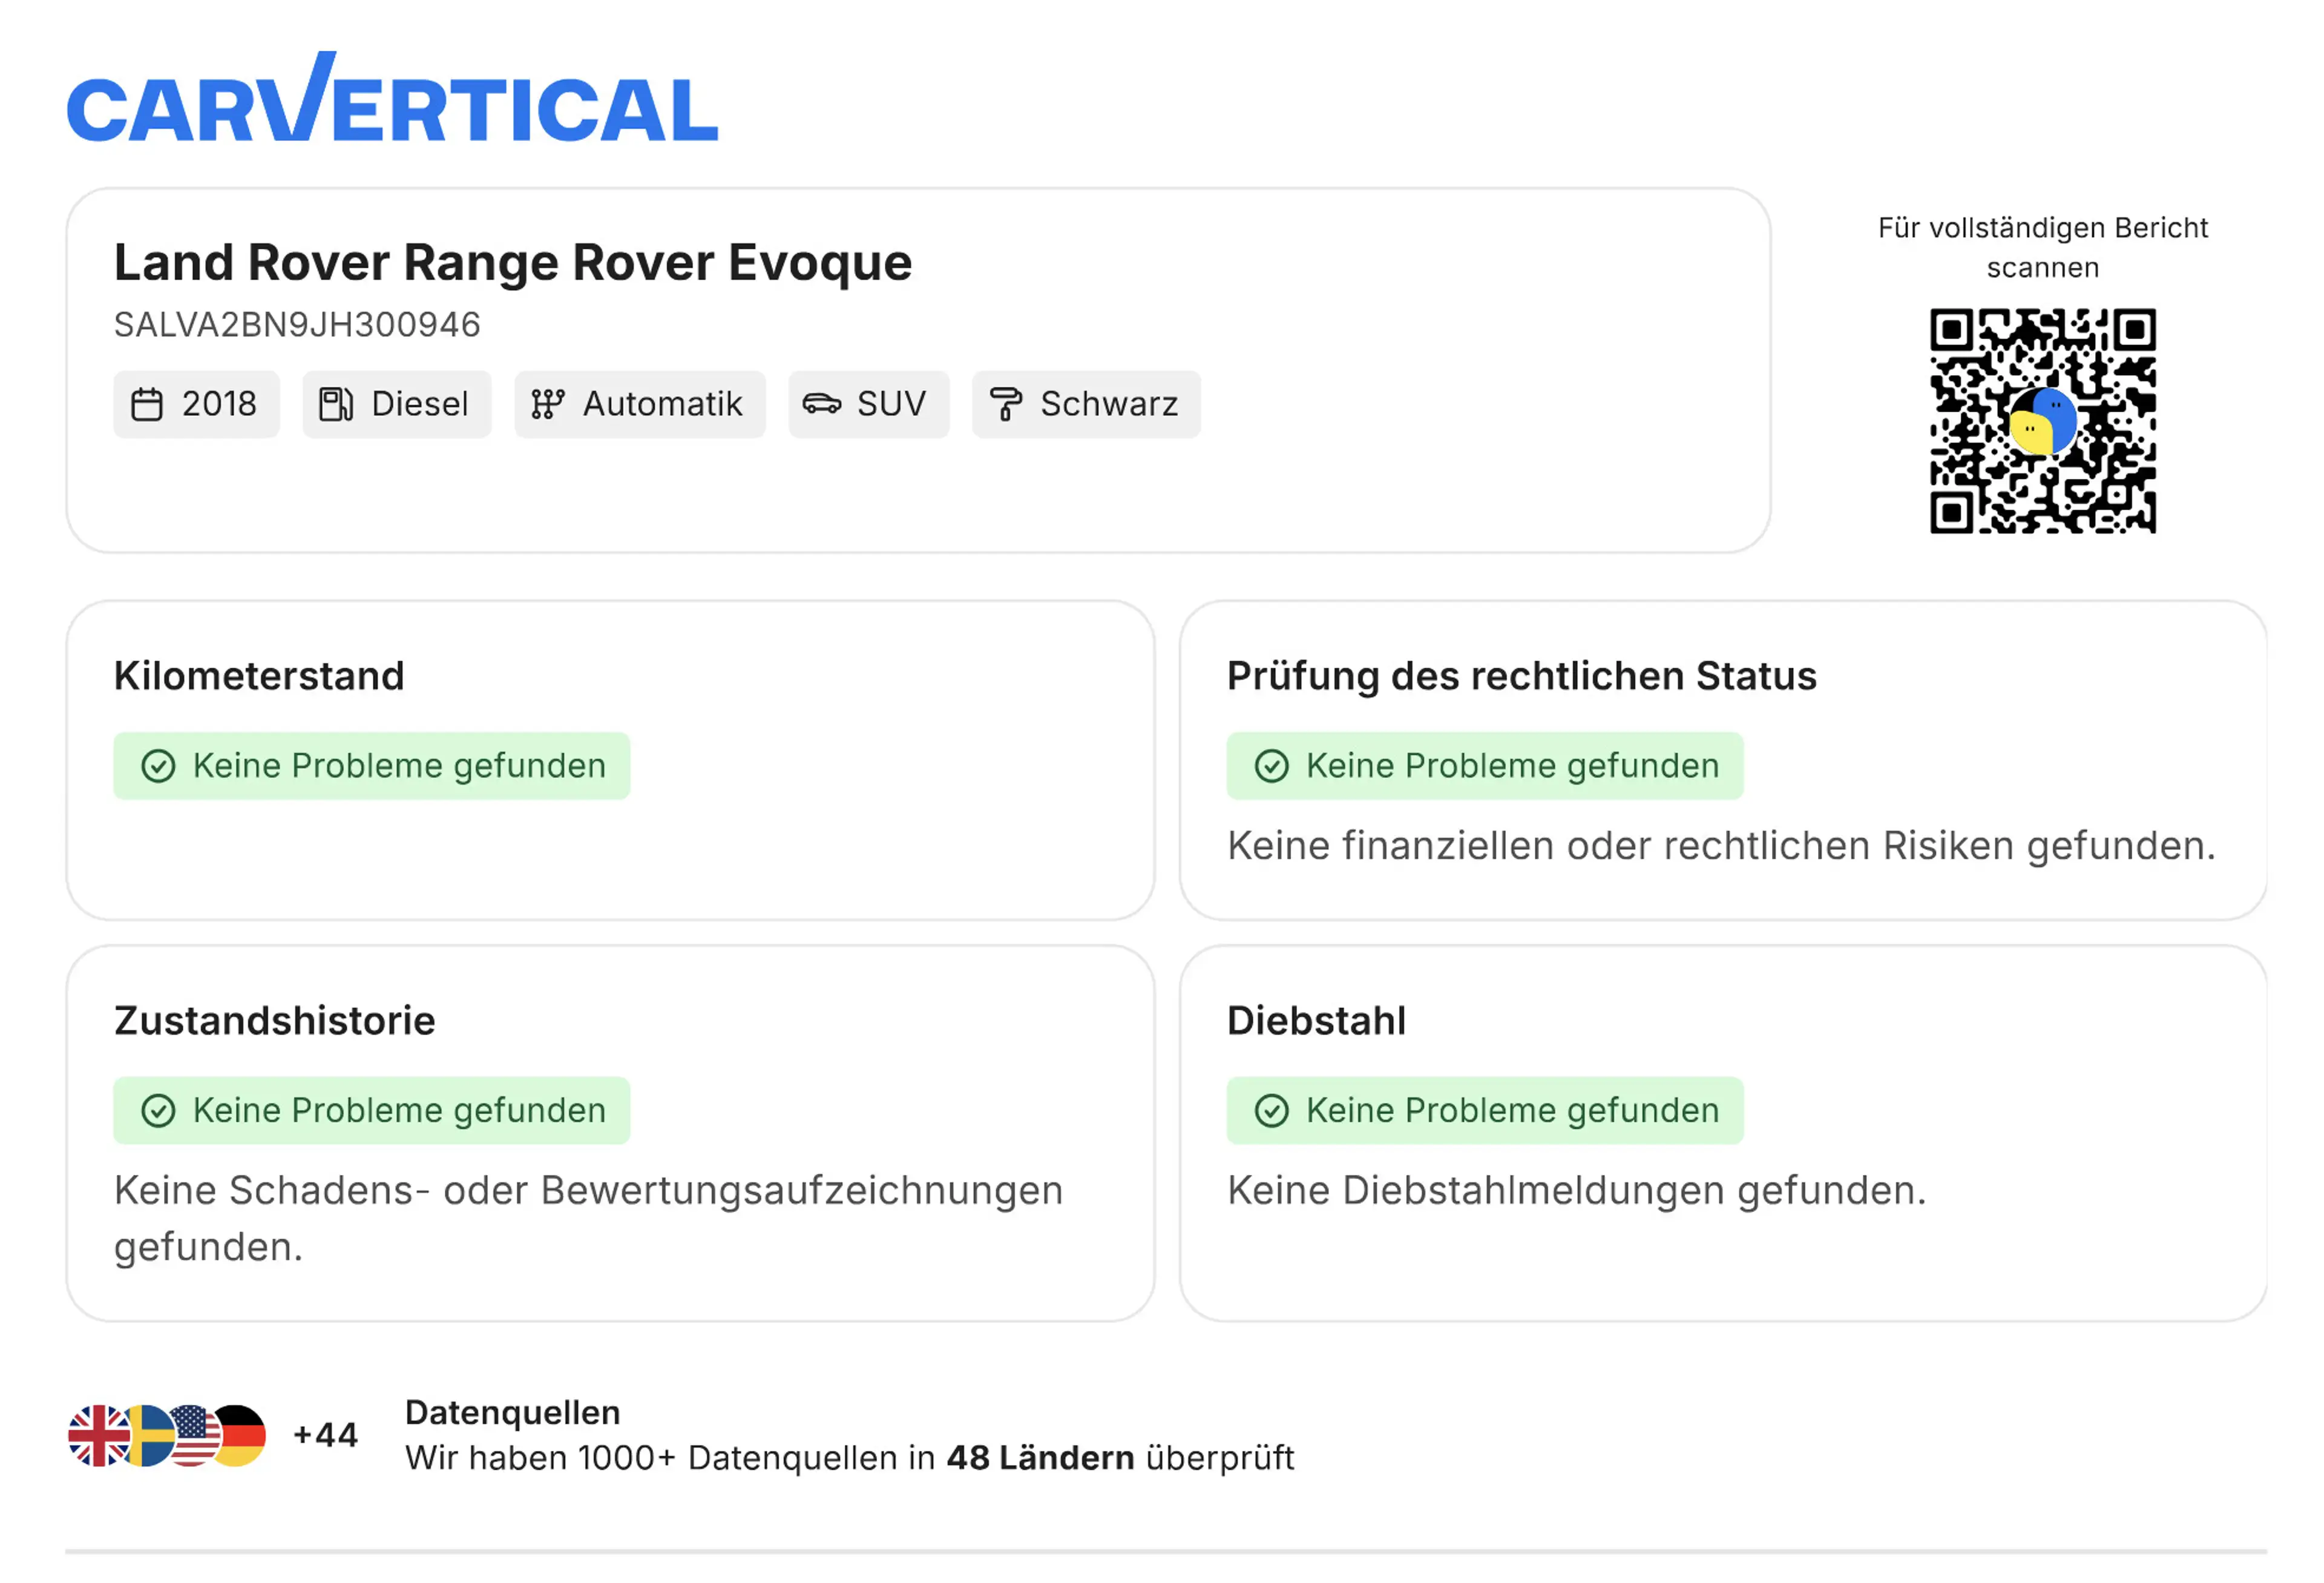
Task: Click the Datenquellen heading
Action: point(513,1413)
